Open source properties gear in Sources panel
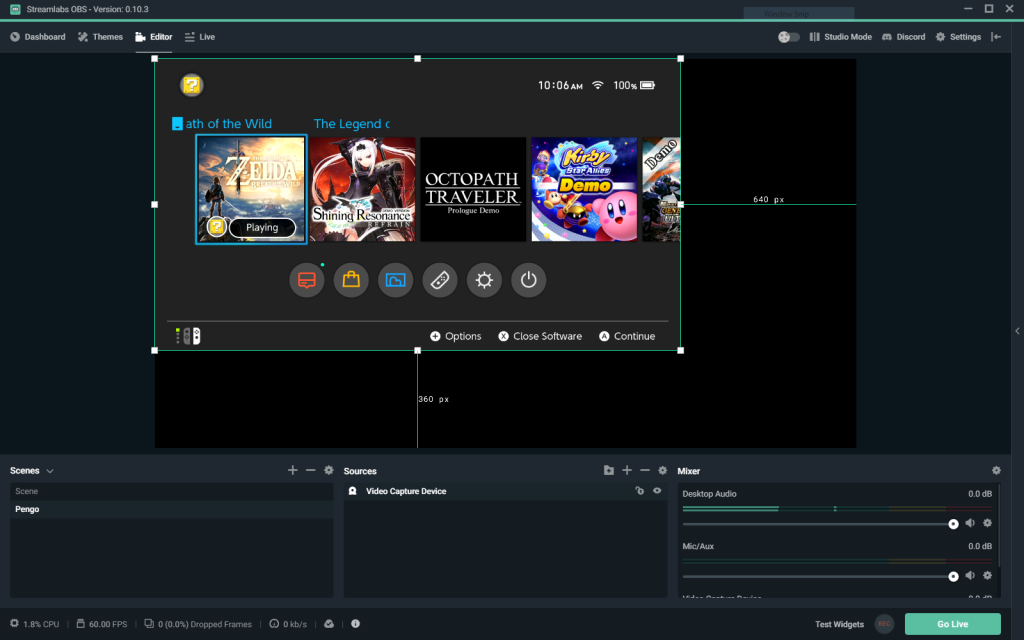The image size is (1024, 640). [x=662, y=470]
